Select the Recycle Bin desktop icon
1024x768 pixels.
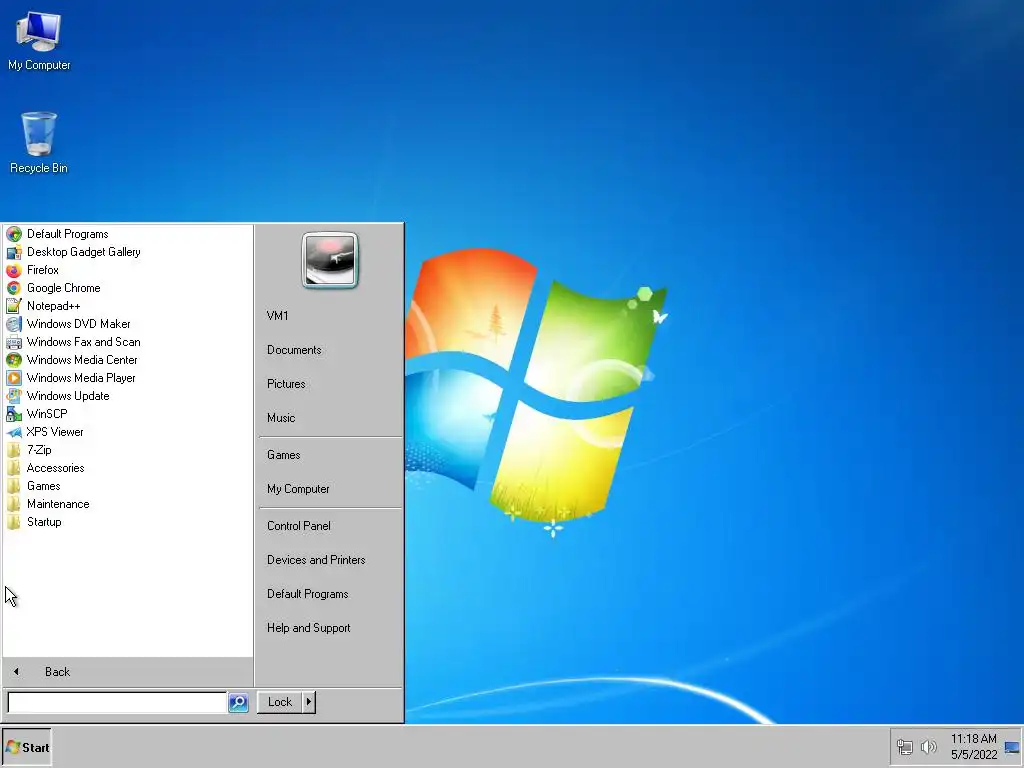(x=39, y=142)
